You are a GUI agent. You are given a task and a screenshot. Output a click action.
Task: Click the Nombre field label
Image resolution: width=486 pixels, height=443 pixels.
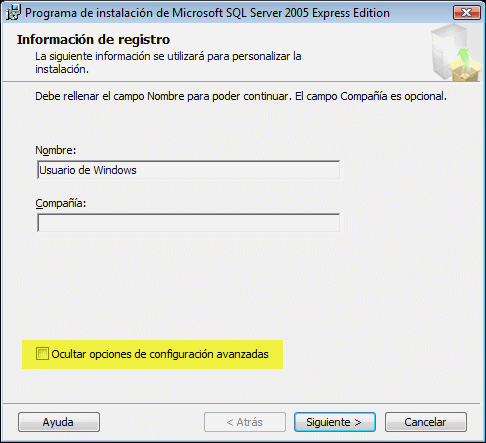56,150
